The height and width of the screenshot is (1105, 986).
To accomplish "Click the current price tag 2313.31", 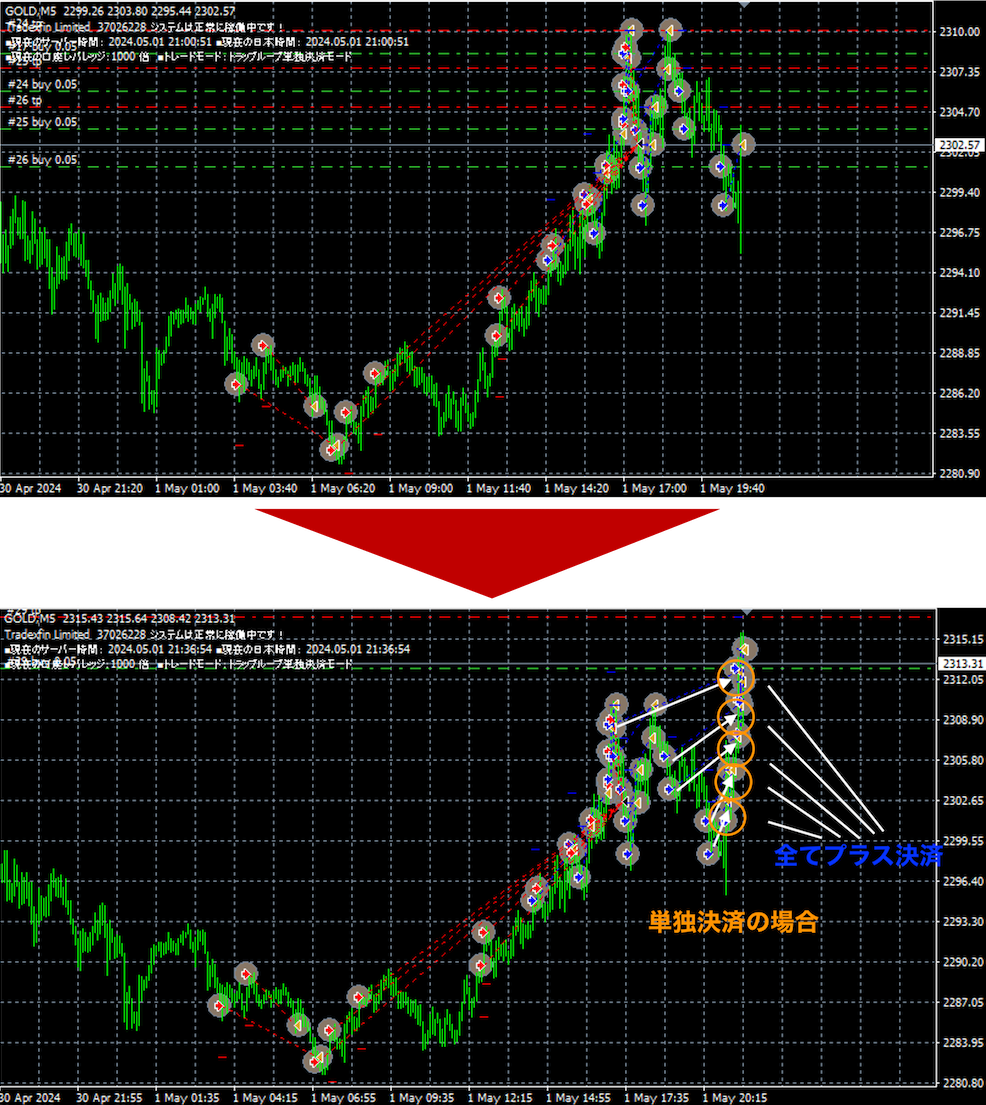I will coord(958,663).
